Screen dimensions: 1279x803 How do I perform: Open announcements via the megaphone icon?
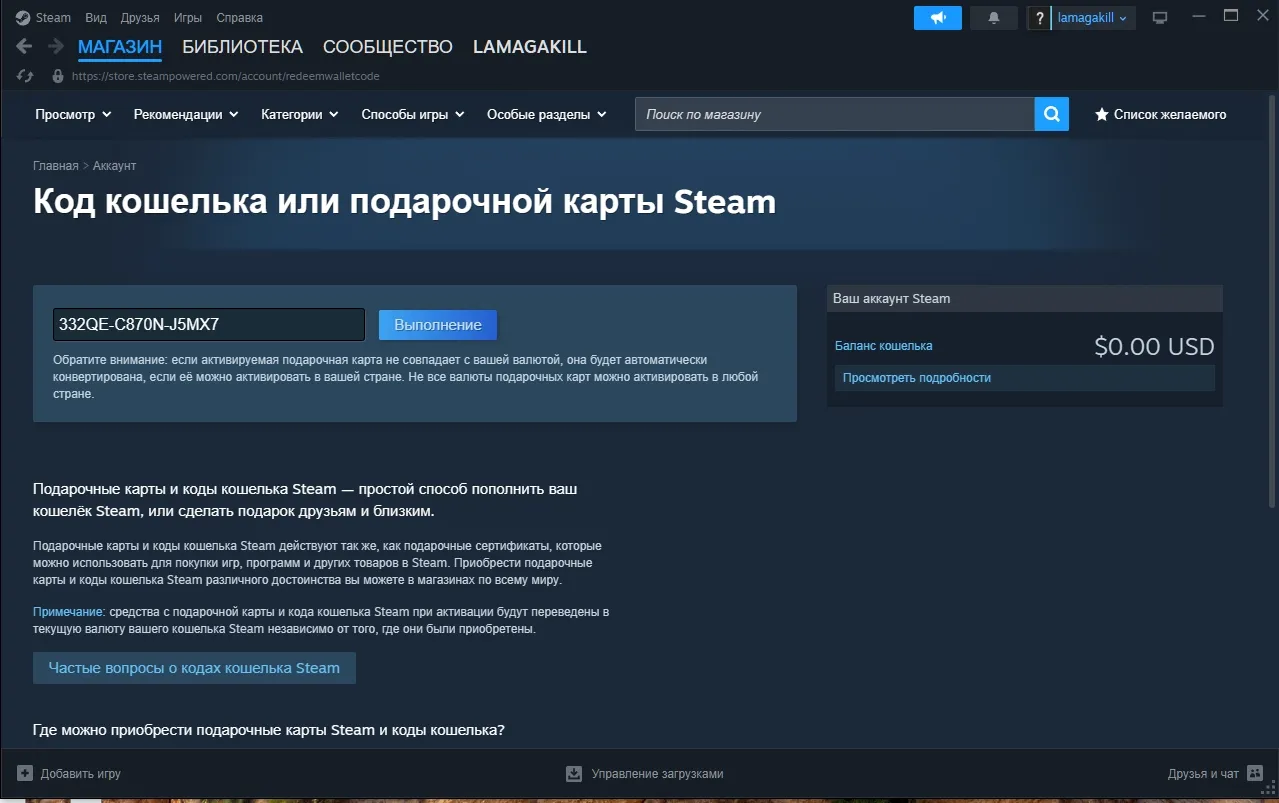pyautogui.click(x=938, y=18)
